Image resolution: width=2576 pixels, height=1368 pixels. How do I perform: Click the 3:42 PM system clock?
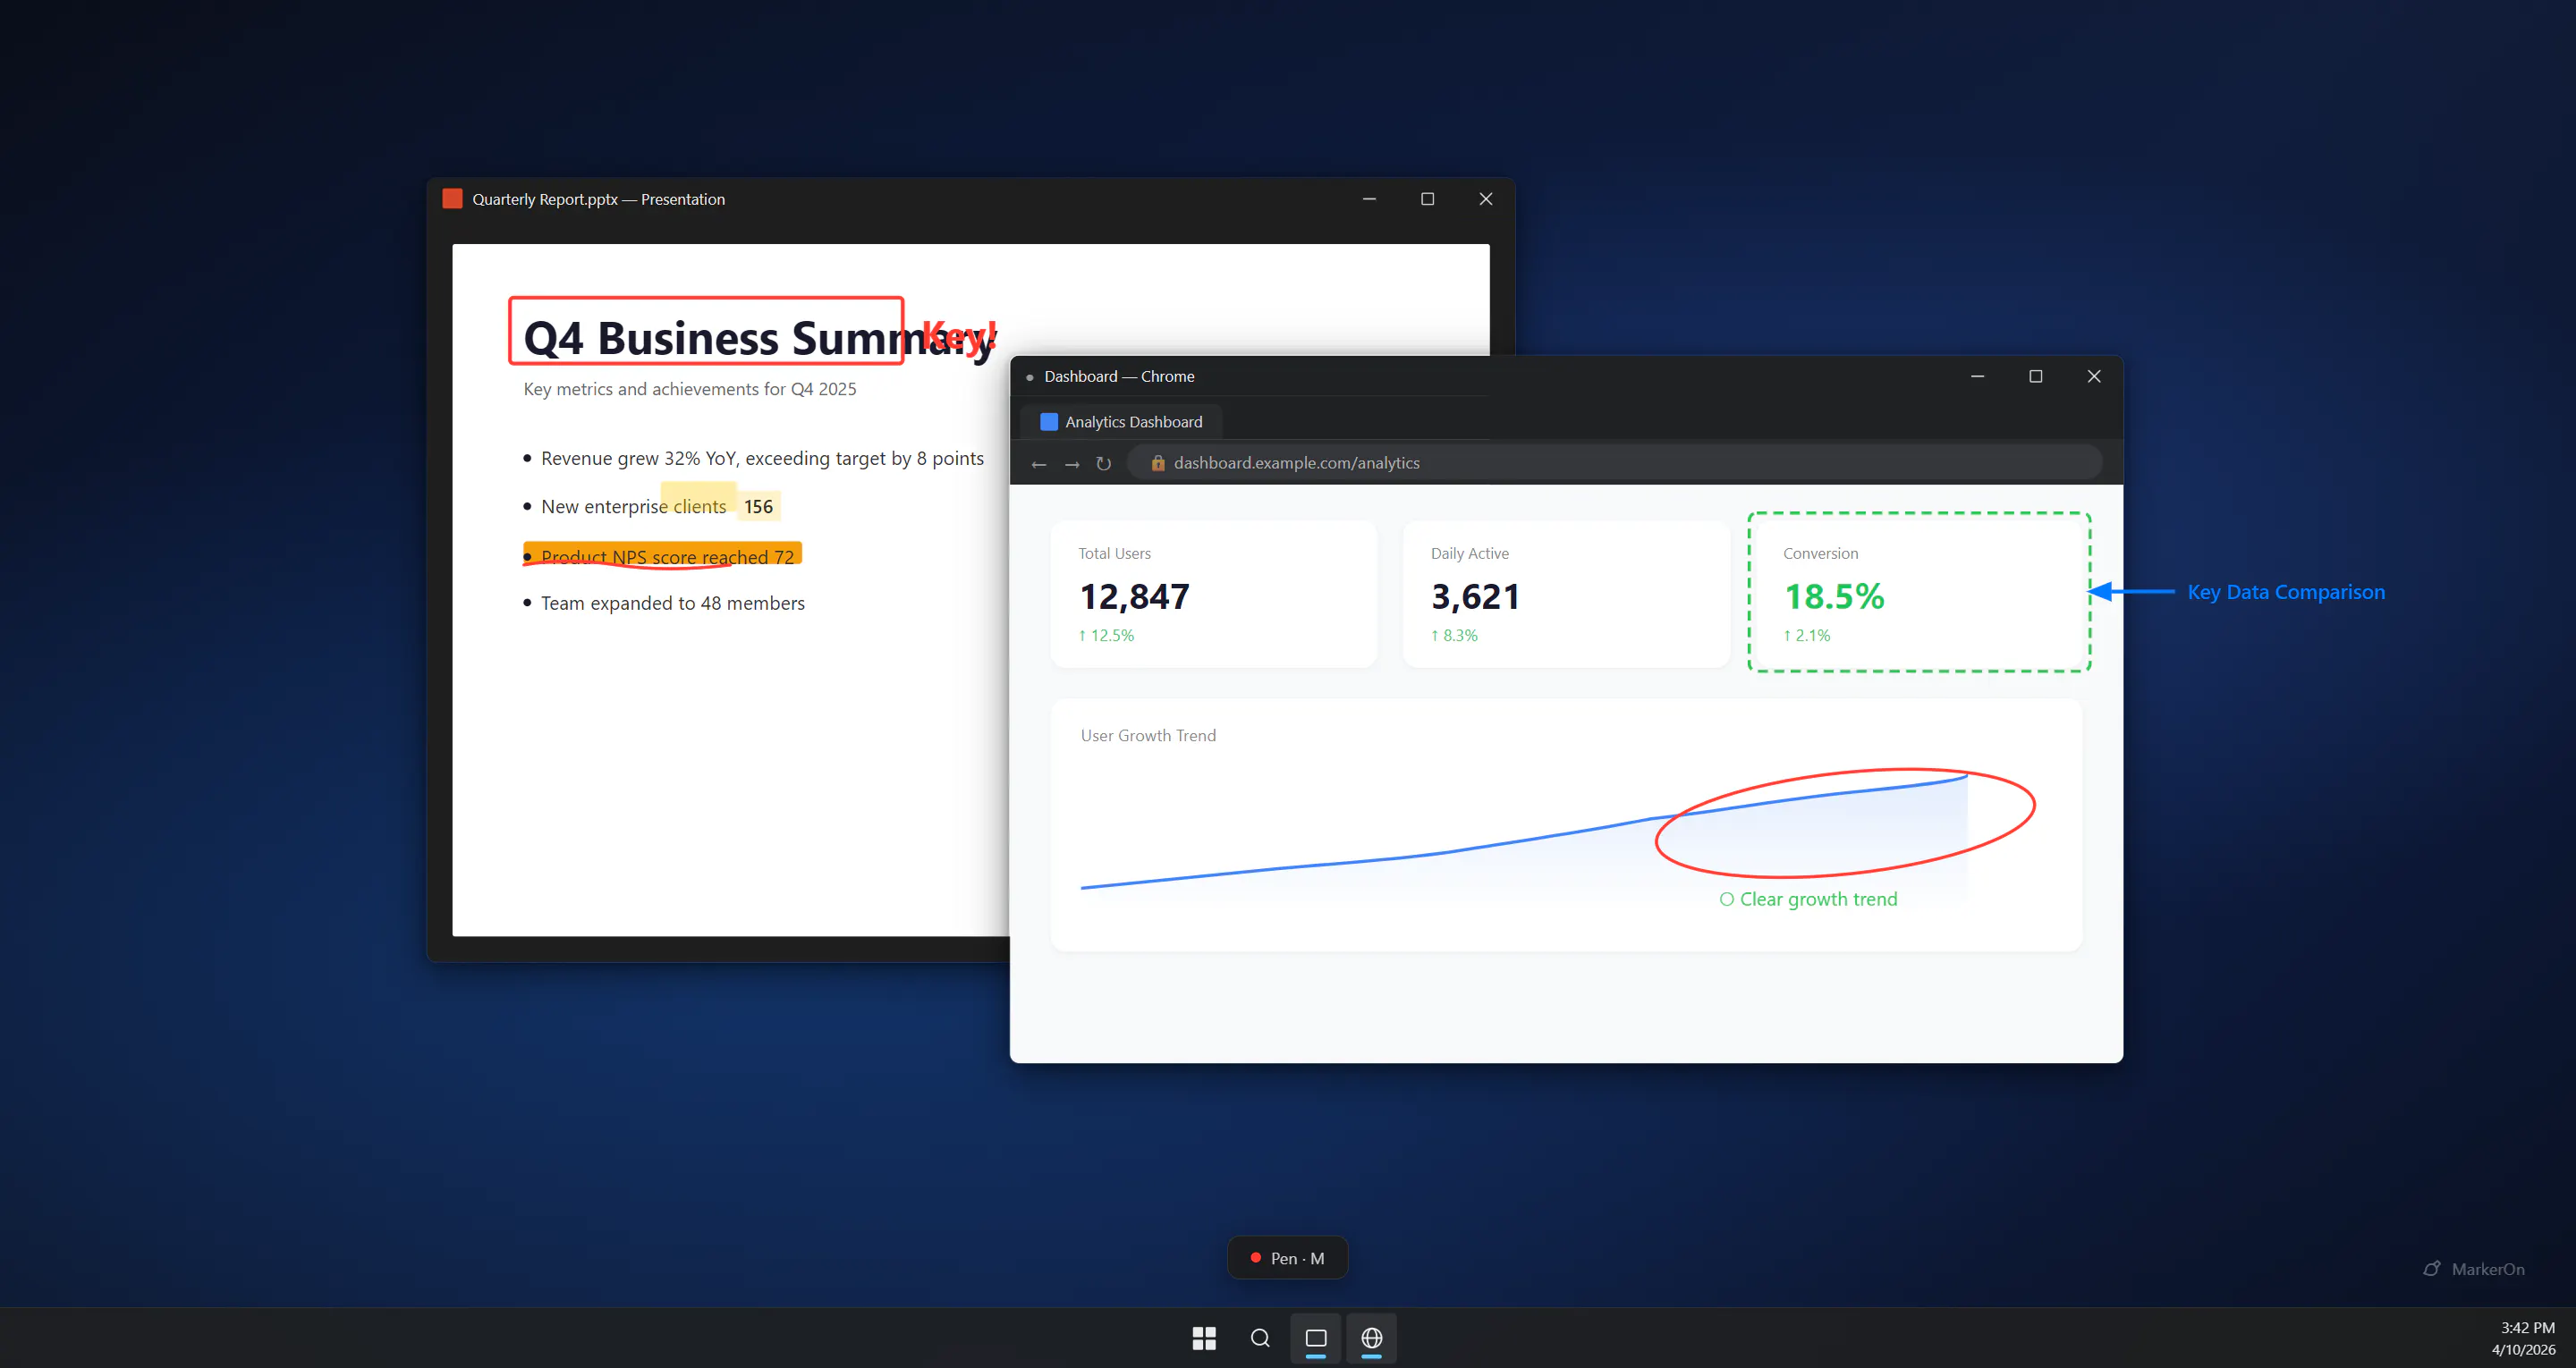[x=2527, y=1328]
